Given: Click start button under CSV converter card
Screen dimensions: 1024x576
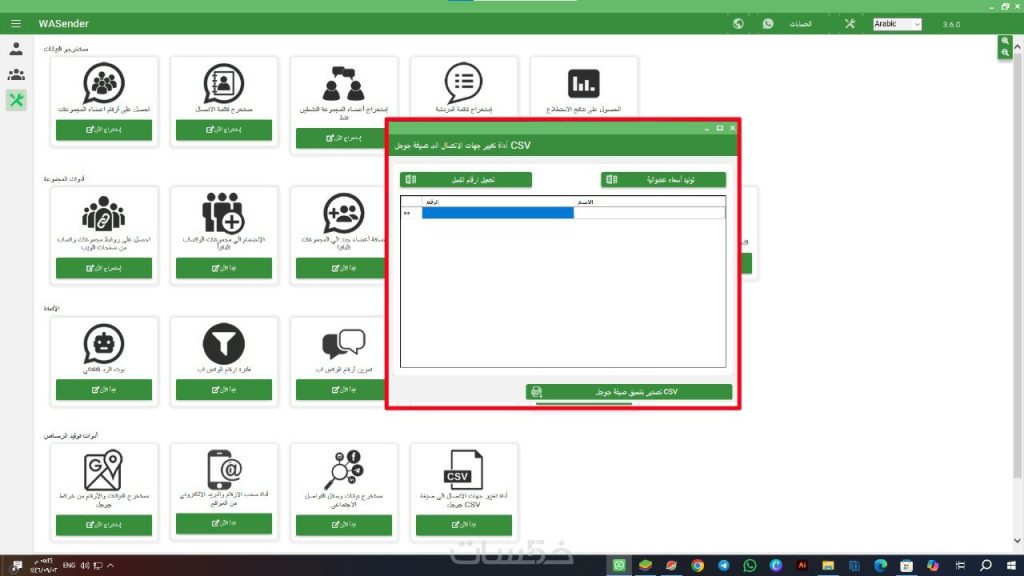Looking at the screenshot, I should pyautogui.click(x=464, y=524).
